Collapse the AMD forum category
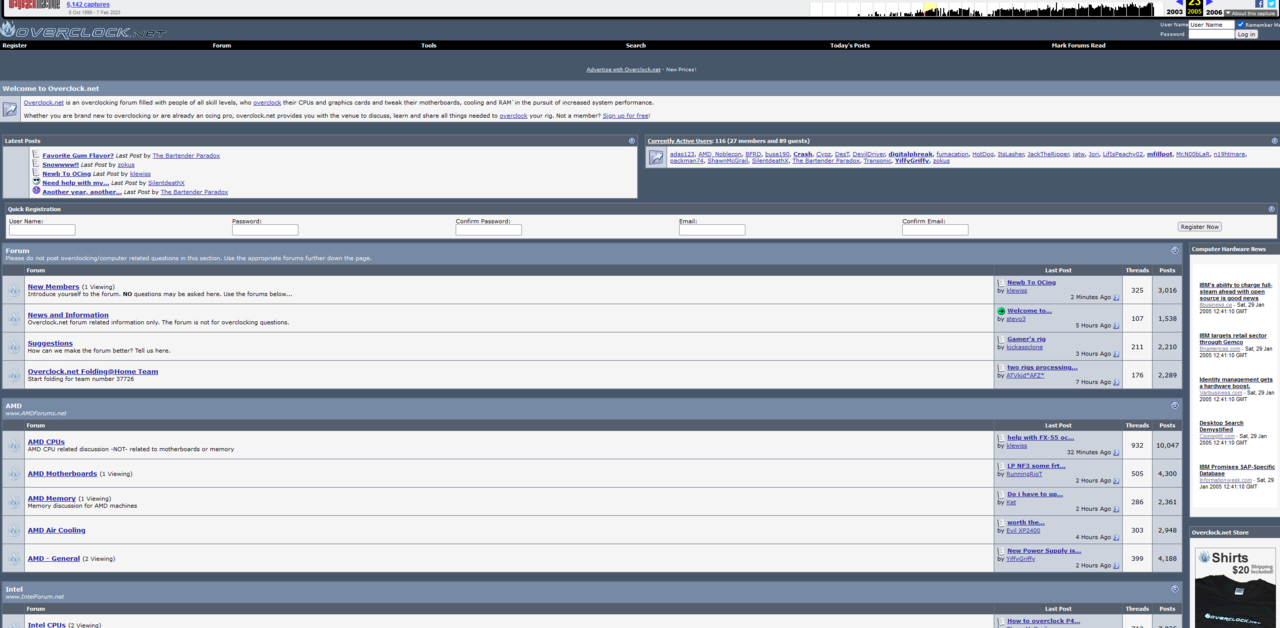Screen dimensions: 1280x628 [1175, 406]
